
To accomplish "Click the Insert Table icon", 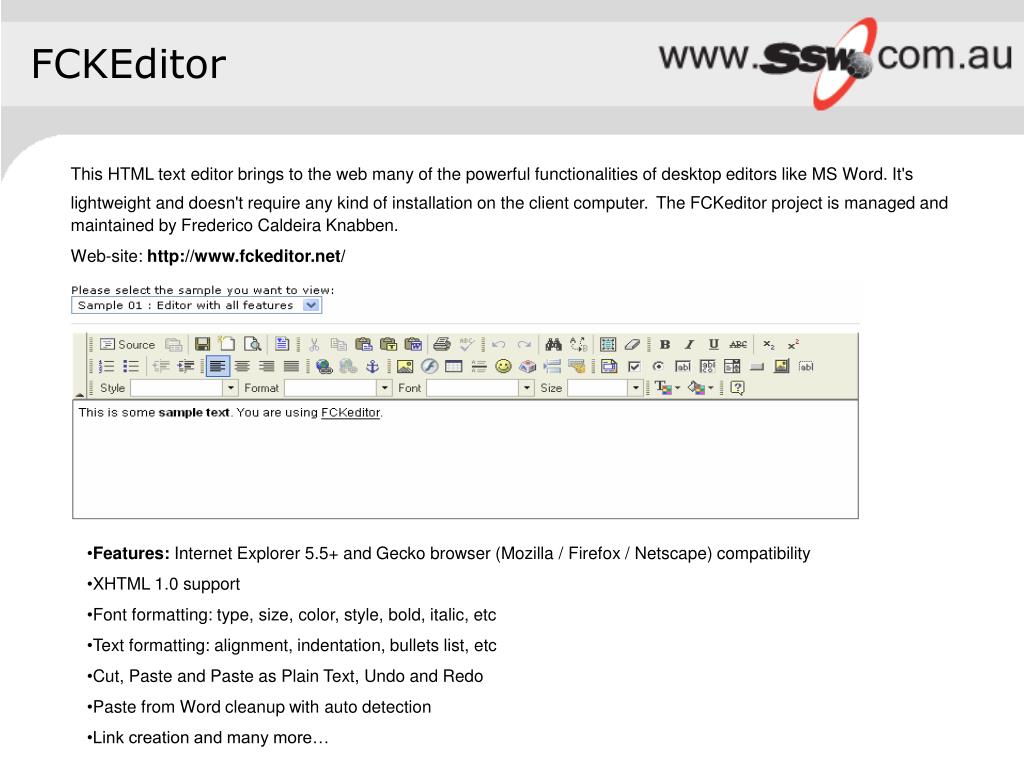I will pyautogui.click(x=453, y=366).
